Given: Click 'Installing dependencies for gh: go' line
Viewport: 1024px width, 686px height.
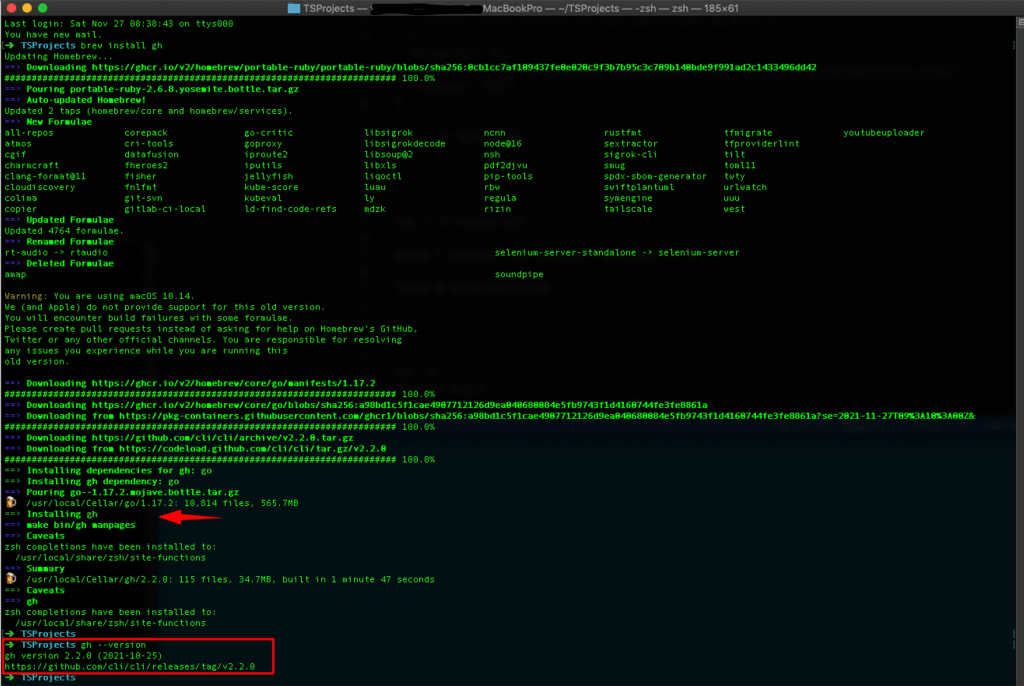Looking at the screenshot, I should coord(119,470).
